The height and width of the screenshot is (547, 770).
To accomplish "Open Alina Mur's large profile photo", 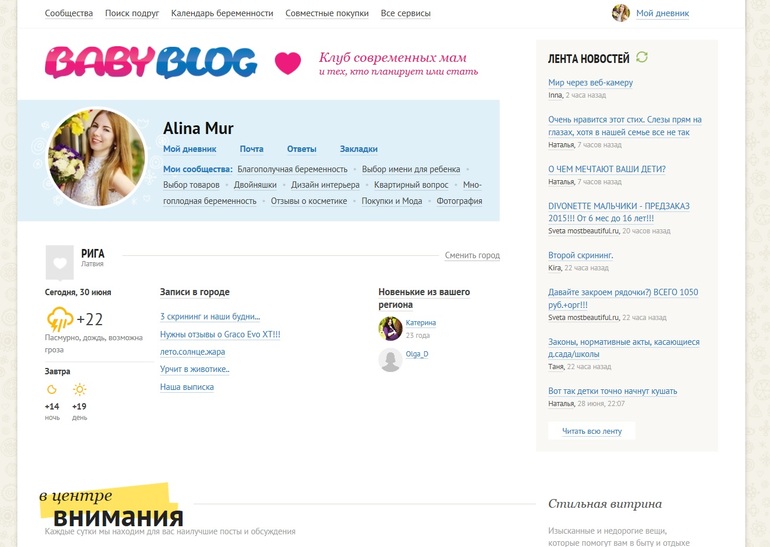I will [x=97, y=158].
